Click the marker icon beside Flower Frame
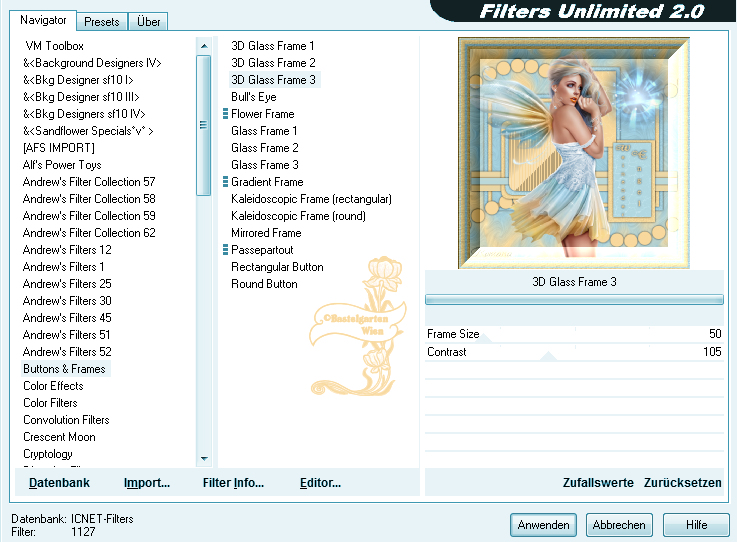This screenshot has width=737, height=542. [226, 114]
